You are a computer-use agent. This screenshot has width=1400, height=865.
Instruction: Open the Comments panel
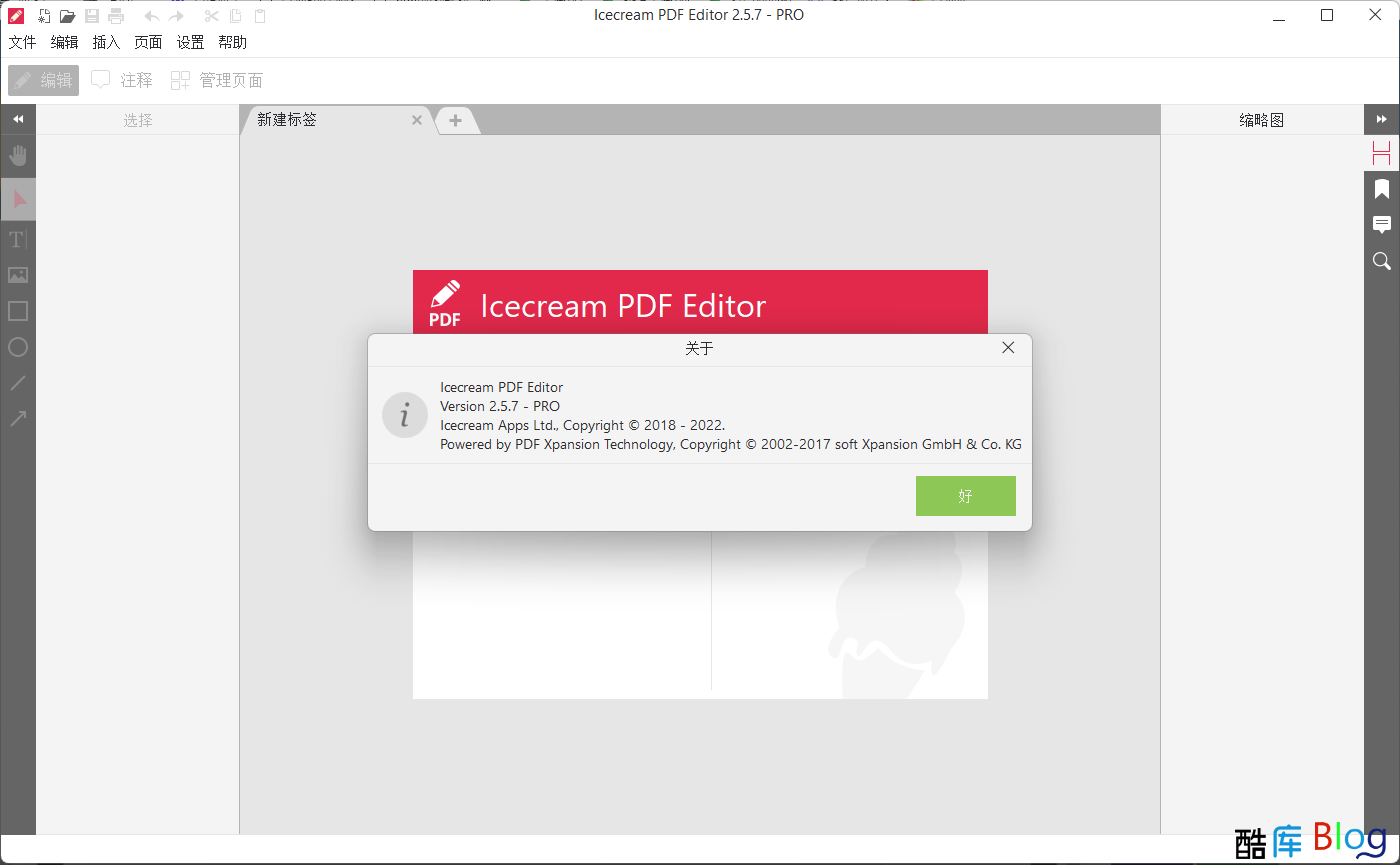pos(1382,224)
